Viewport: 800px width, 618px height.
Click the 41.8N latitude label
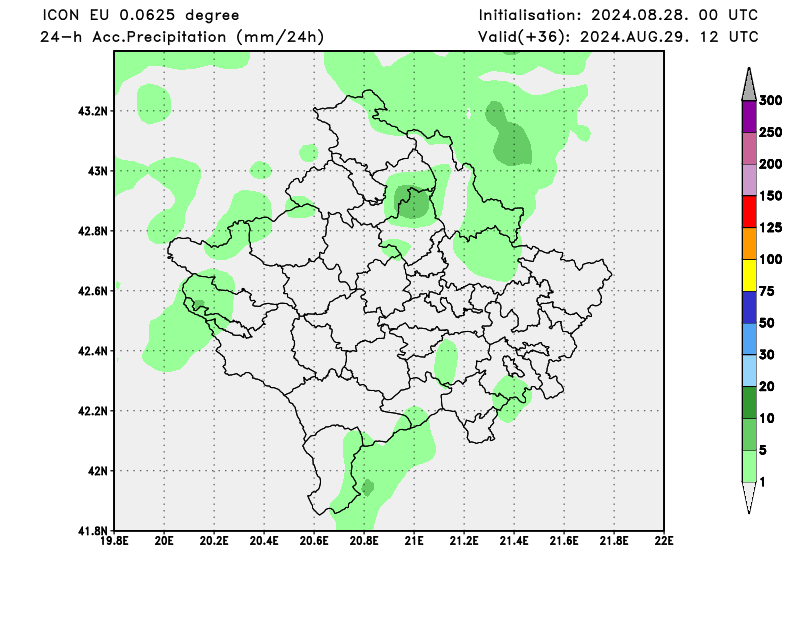pos(92,531)
